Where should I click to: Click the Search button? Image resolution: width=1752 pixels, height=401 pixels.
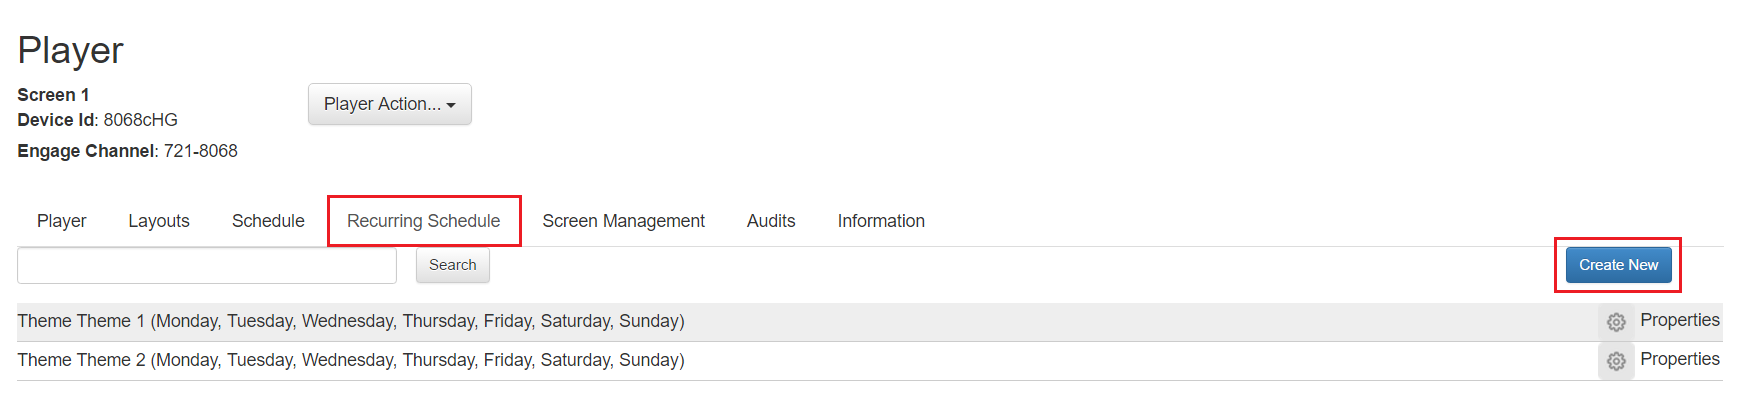pyautogui.click(x=453, y=265)
